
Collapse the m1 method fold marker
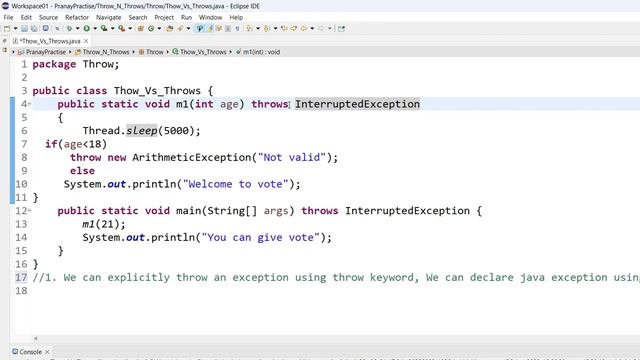(29, 104)
